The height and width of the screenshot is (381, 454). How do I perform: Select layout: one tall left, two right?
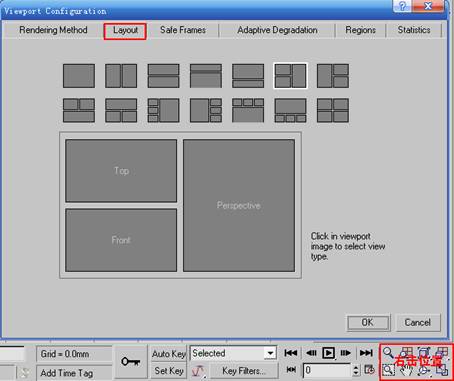(333, 76)
